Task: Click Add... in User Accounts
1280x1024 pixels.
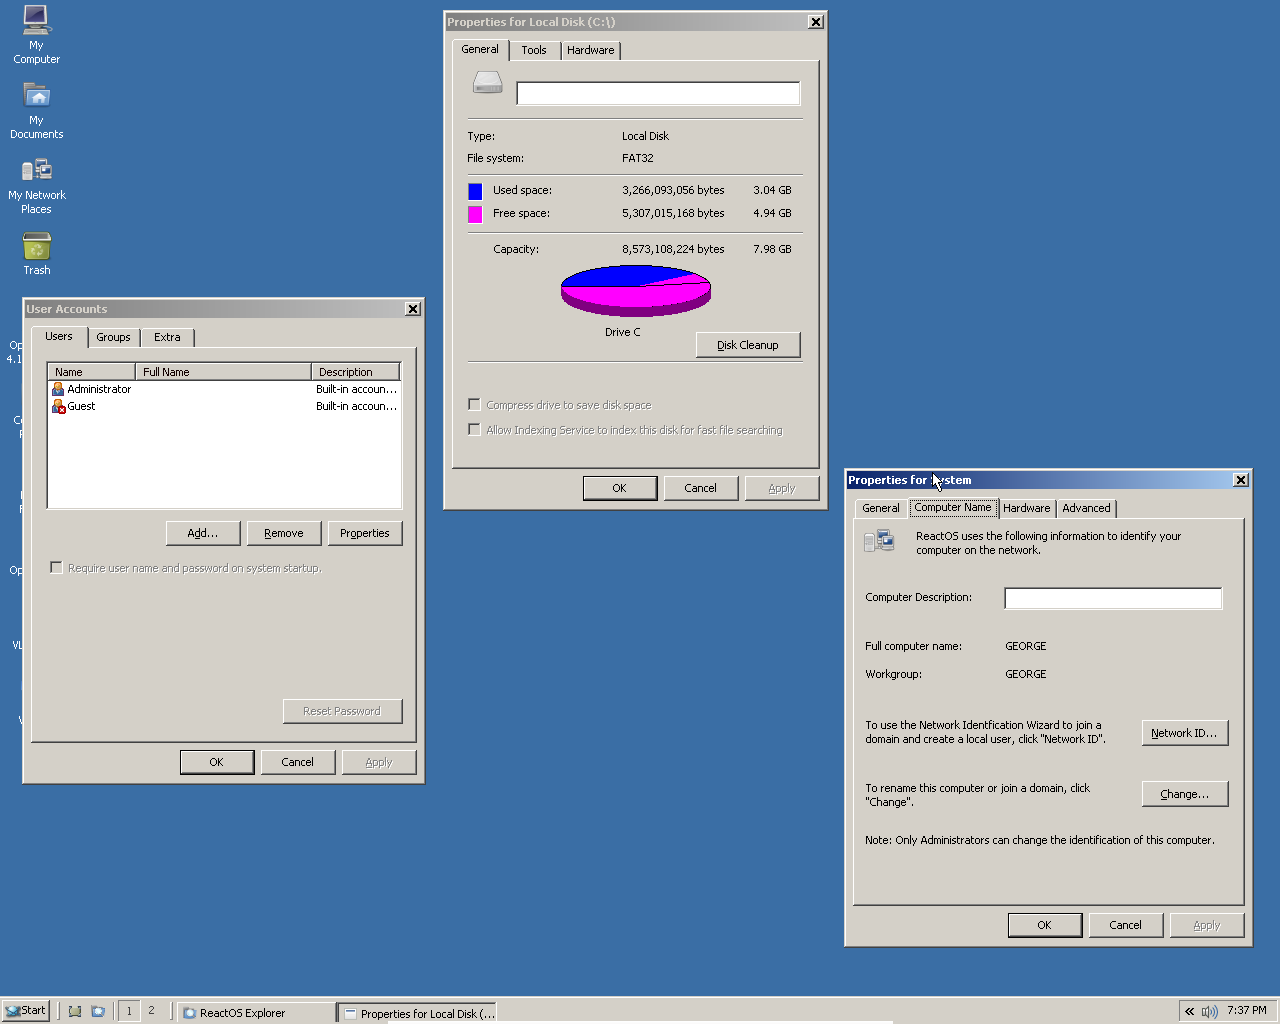Action: tap(203, 533)
